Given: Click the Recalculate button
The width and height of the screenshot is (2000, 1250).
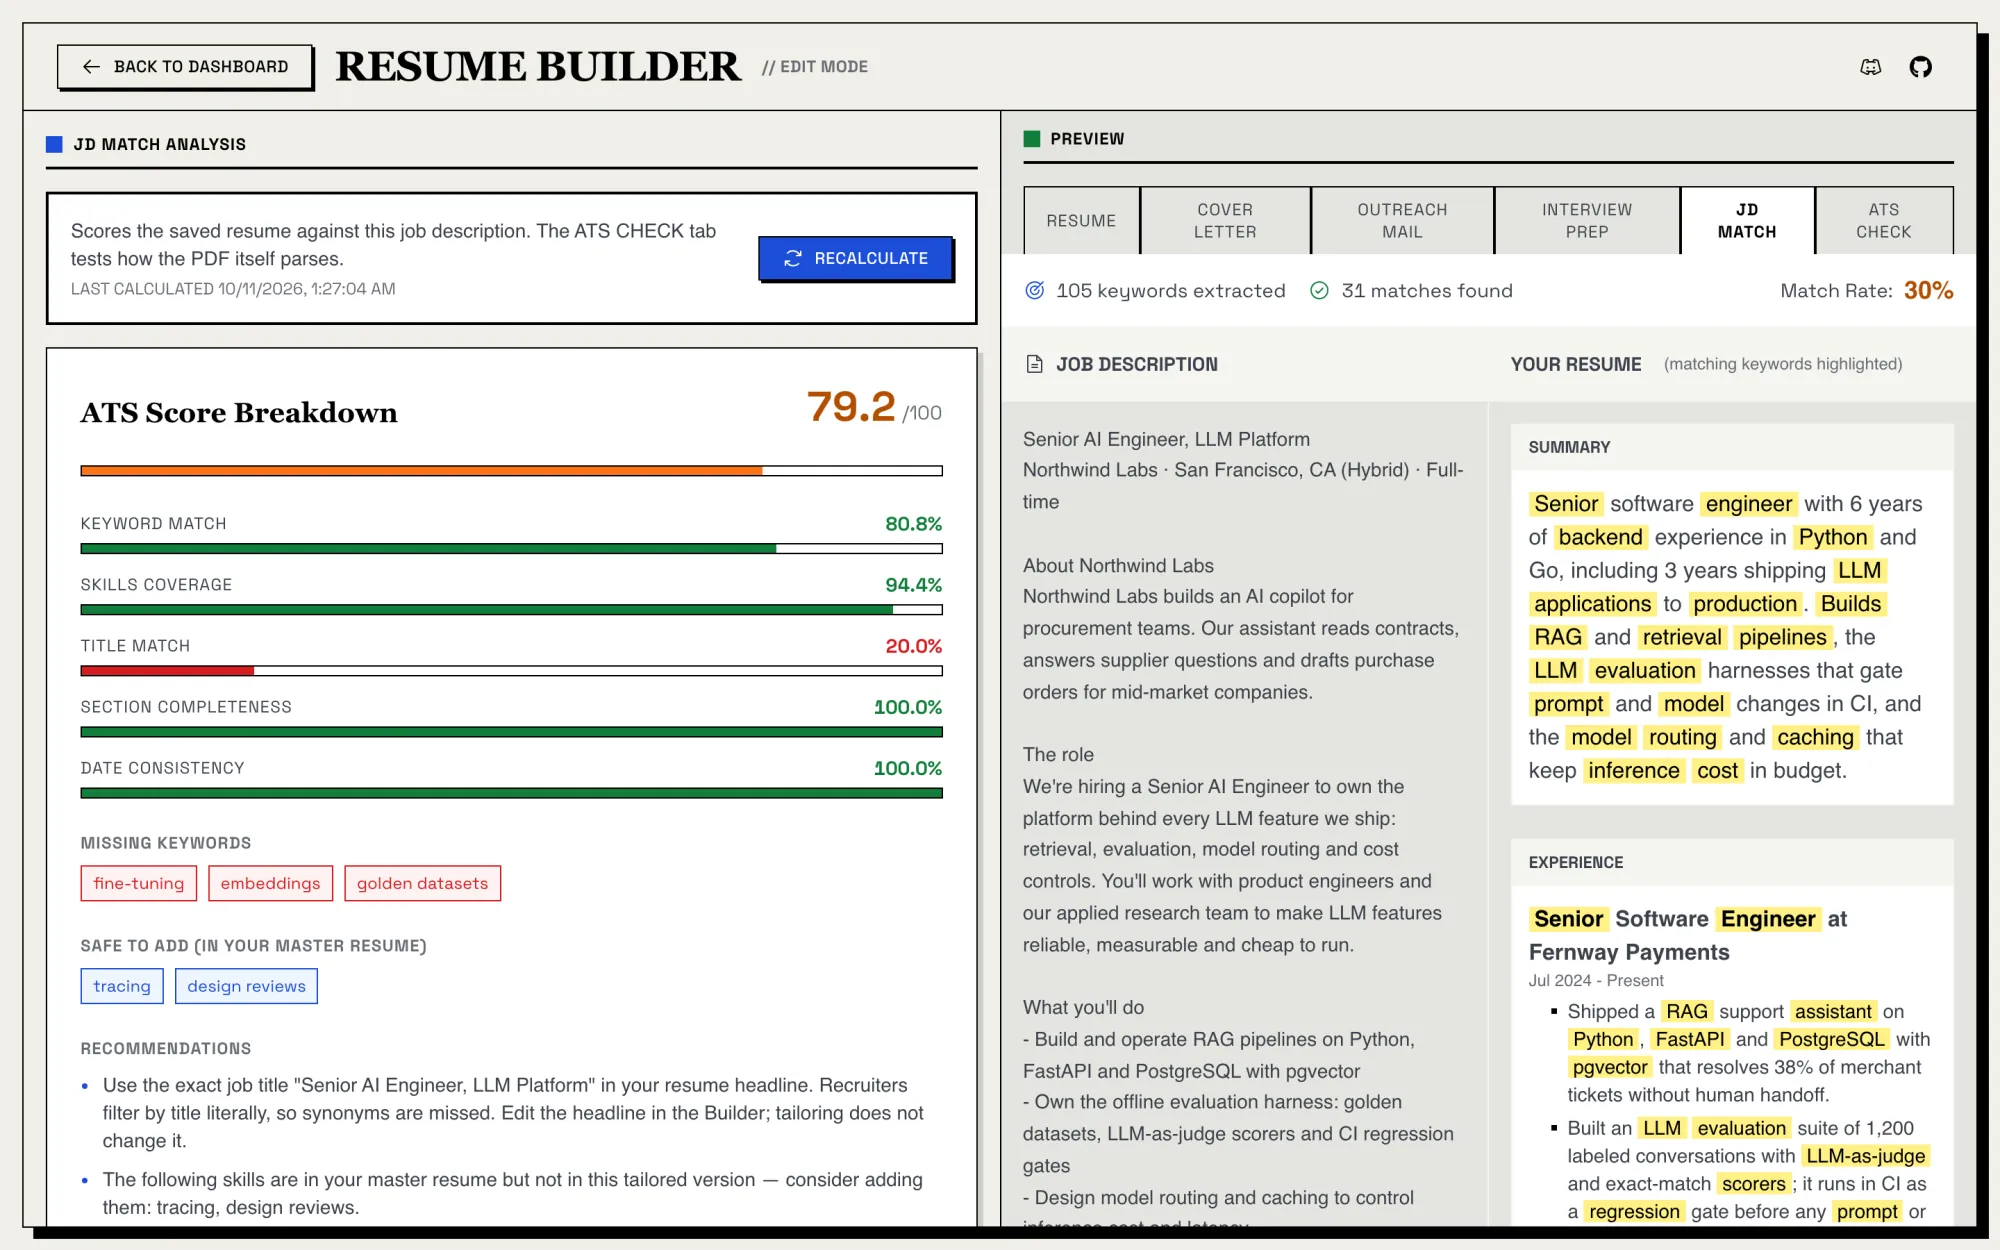Looking at the screenshot, I should [855, 258].
